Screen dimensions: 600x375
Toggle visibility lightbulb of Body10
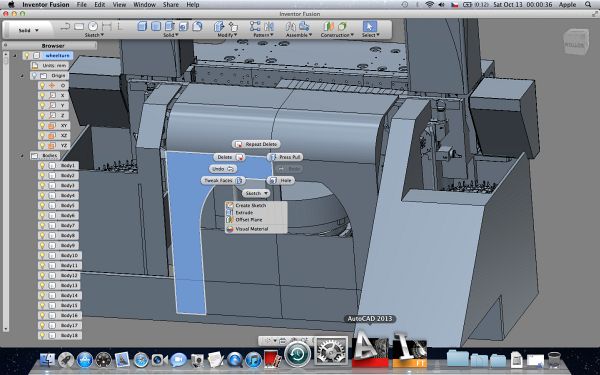pyautogui.click(x=42, y=255)
